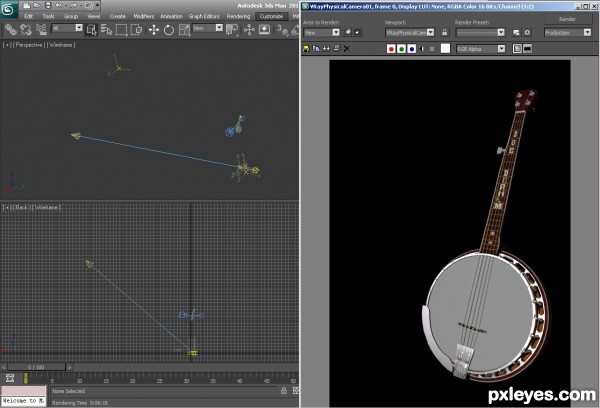Screen dimensions: 600x408
Task: Click the Select and Link chain icon
Action: click(x=10, y=29)
